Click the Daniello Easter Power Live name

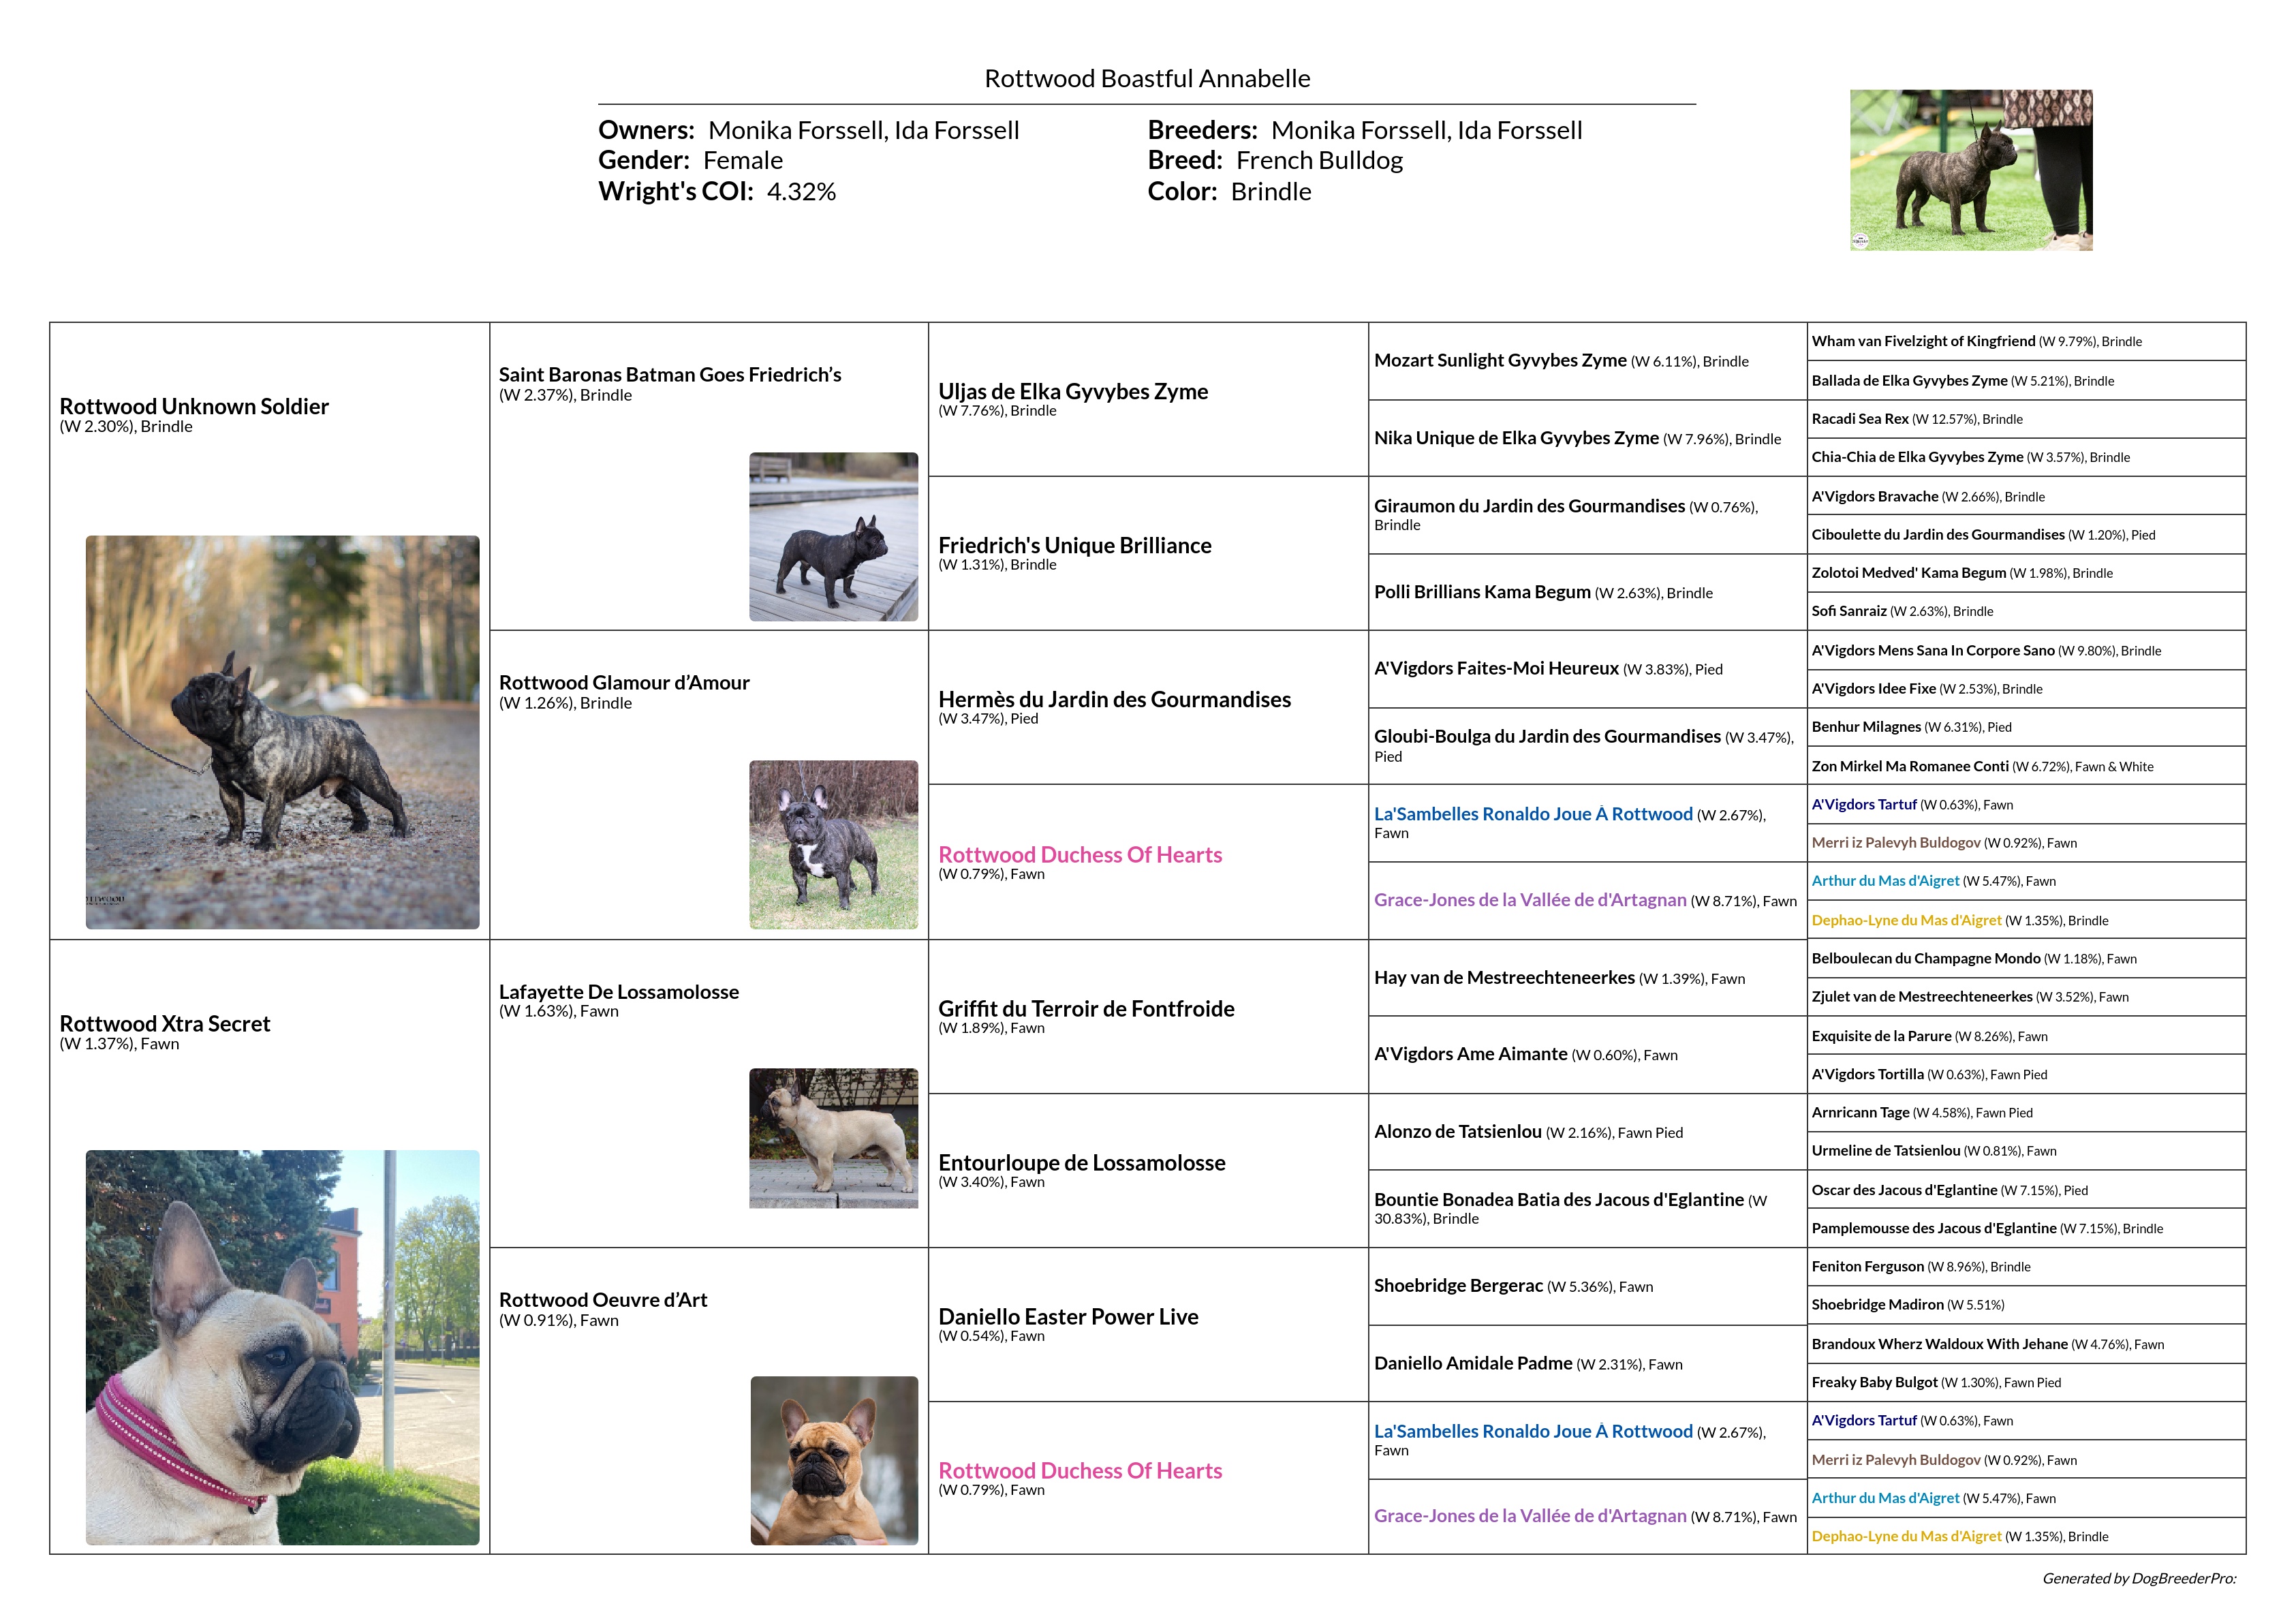[1067, 1317]
